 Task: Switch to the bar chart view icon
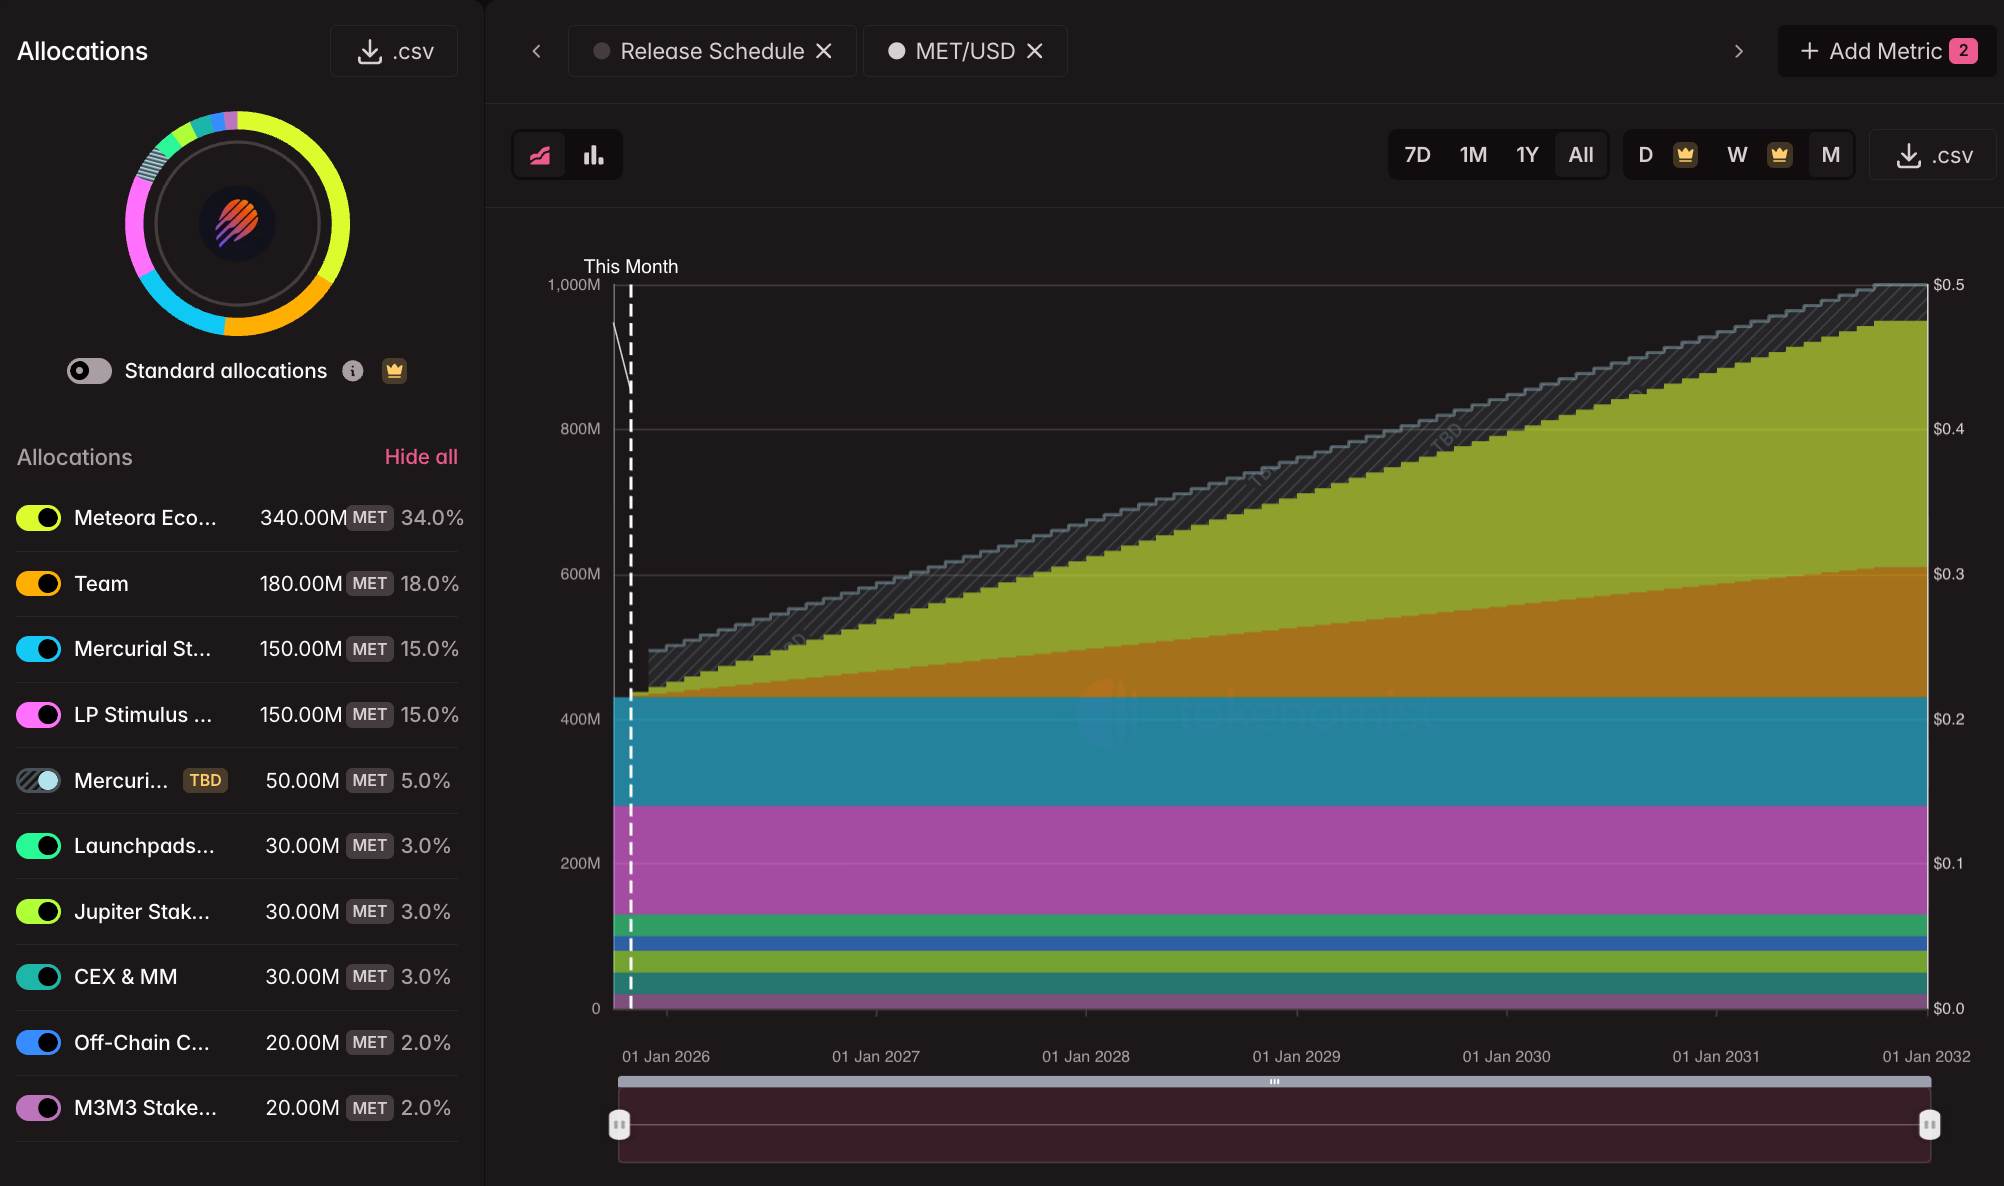pos(594,155)
